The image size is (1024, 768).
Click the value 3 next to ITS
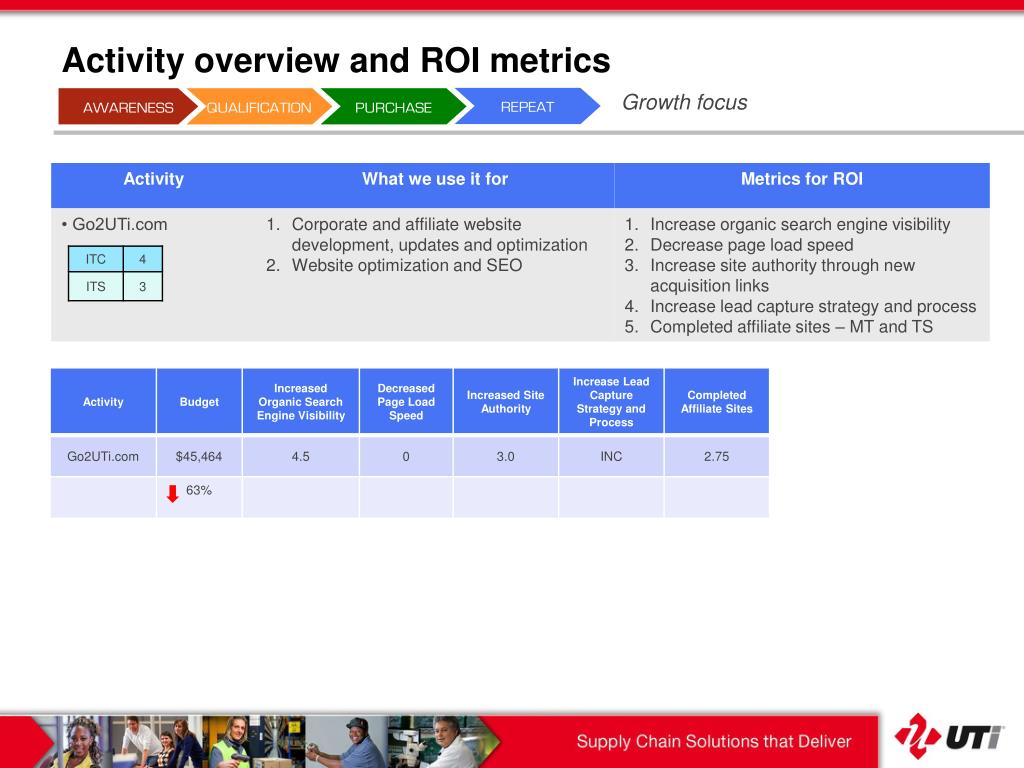(x=142, y=287)
